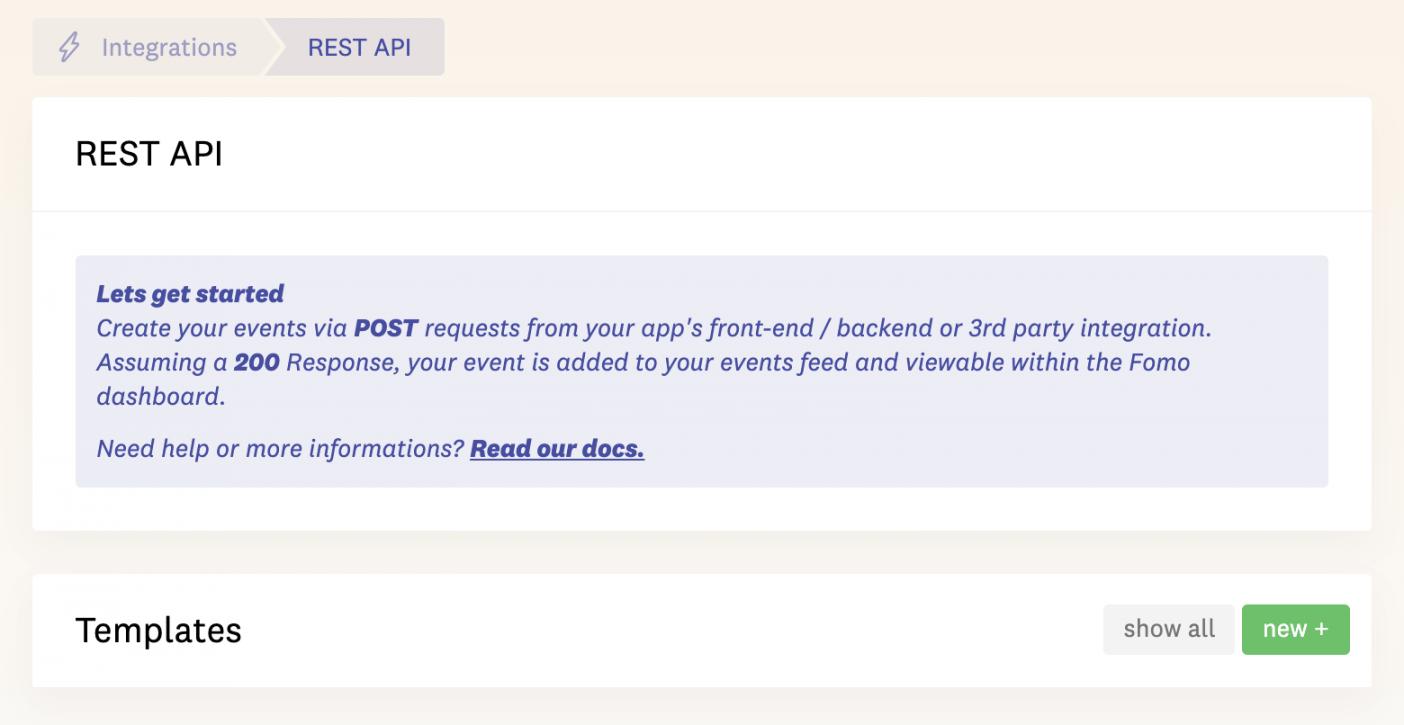1404x725 pixels.
Task: Click the "Assuming a" sentence start
Action: click(162, 362)
